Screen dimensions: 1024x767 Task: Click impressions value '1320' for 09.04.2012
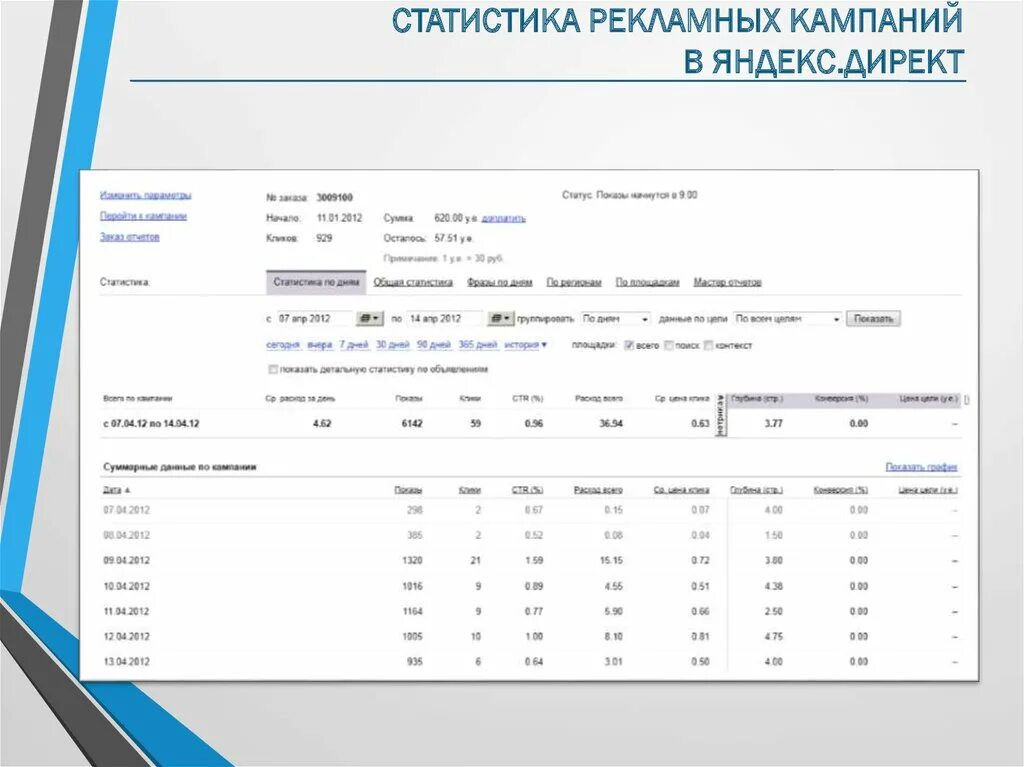(x=412, y=561)
